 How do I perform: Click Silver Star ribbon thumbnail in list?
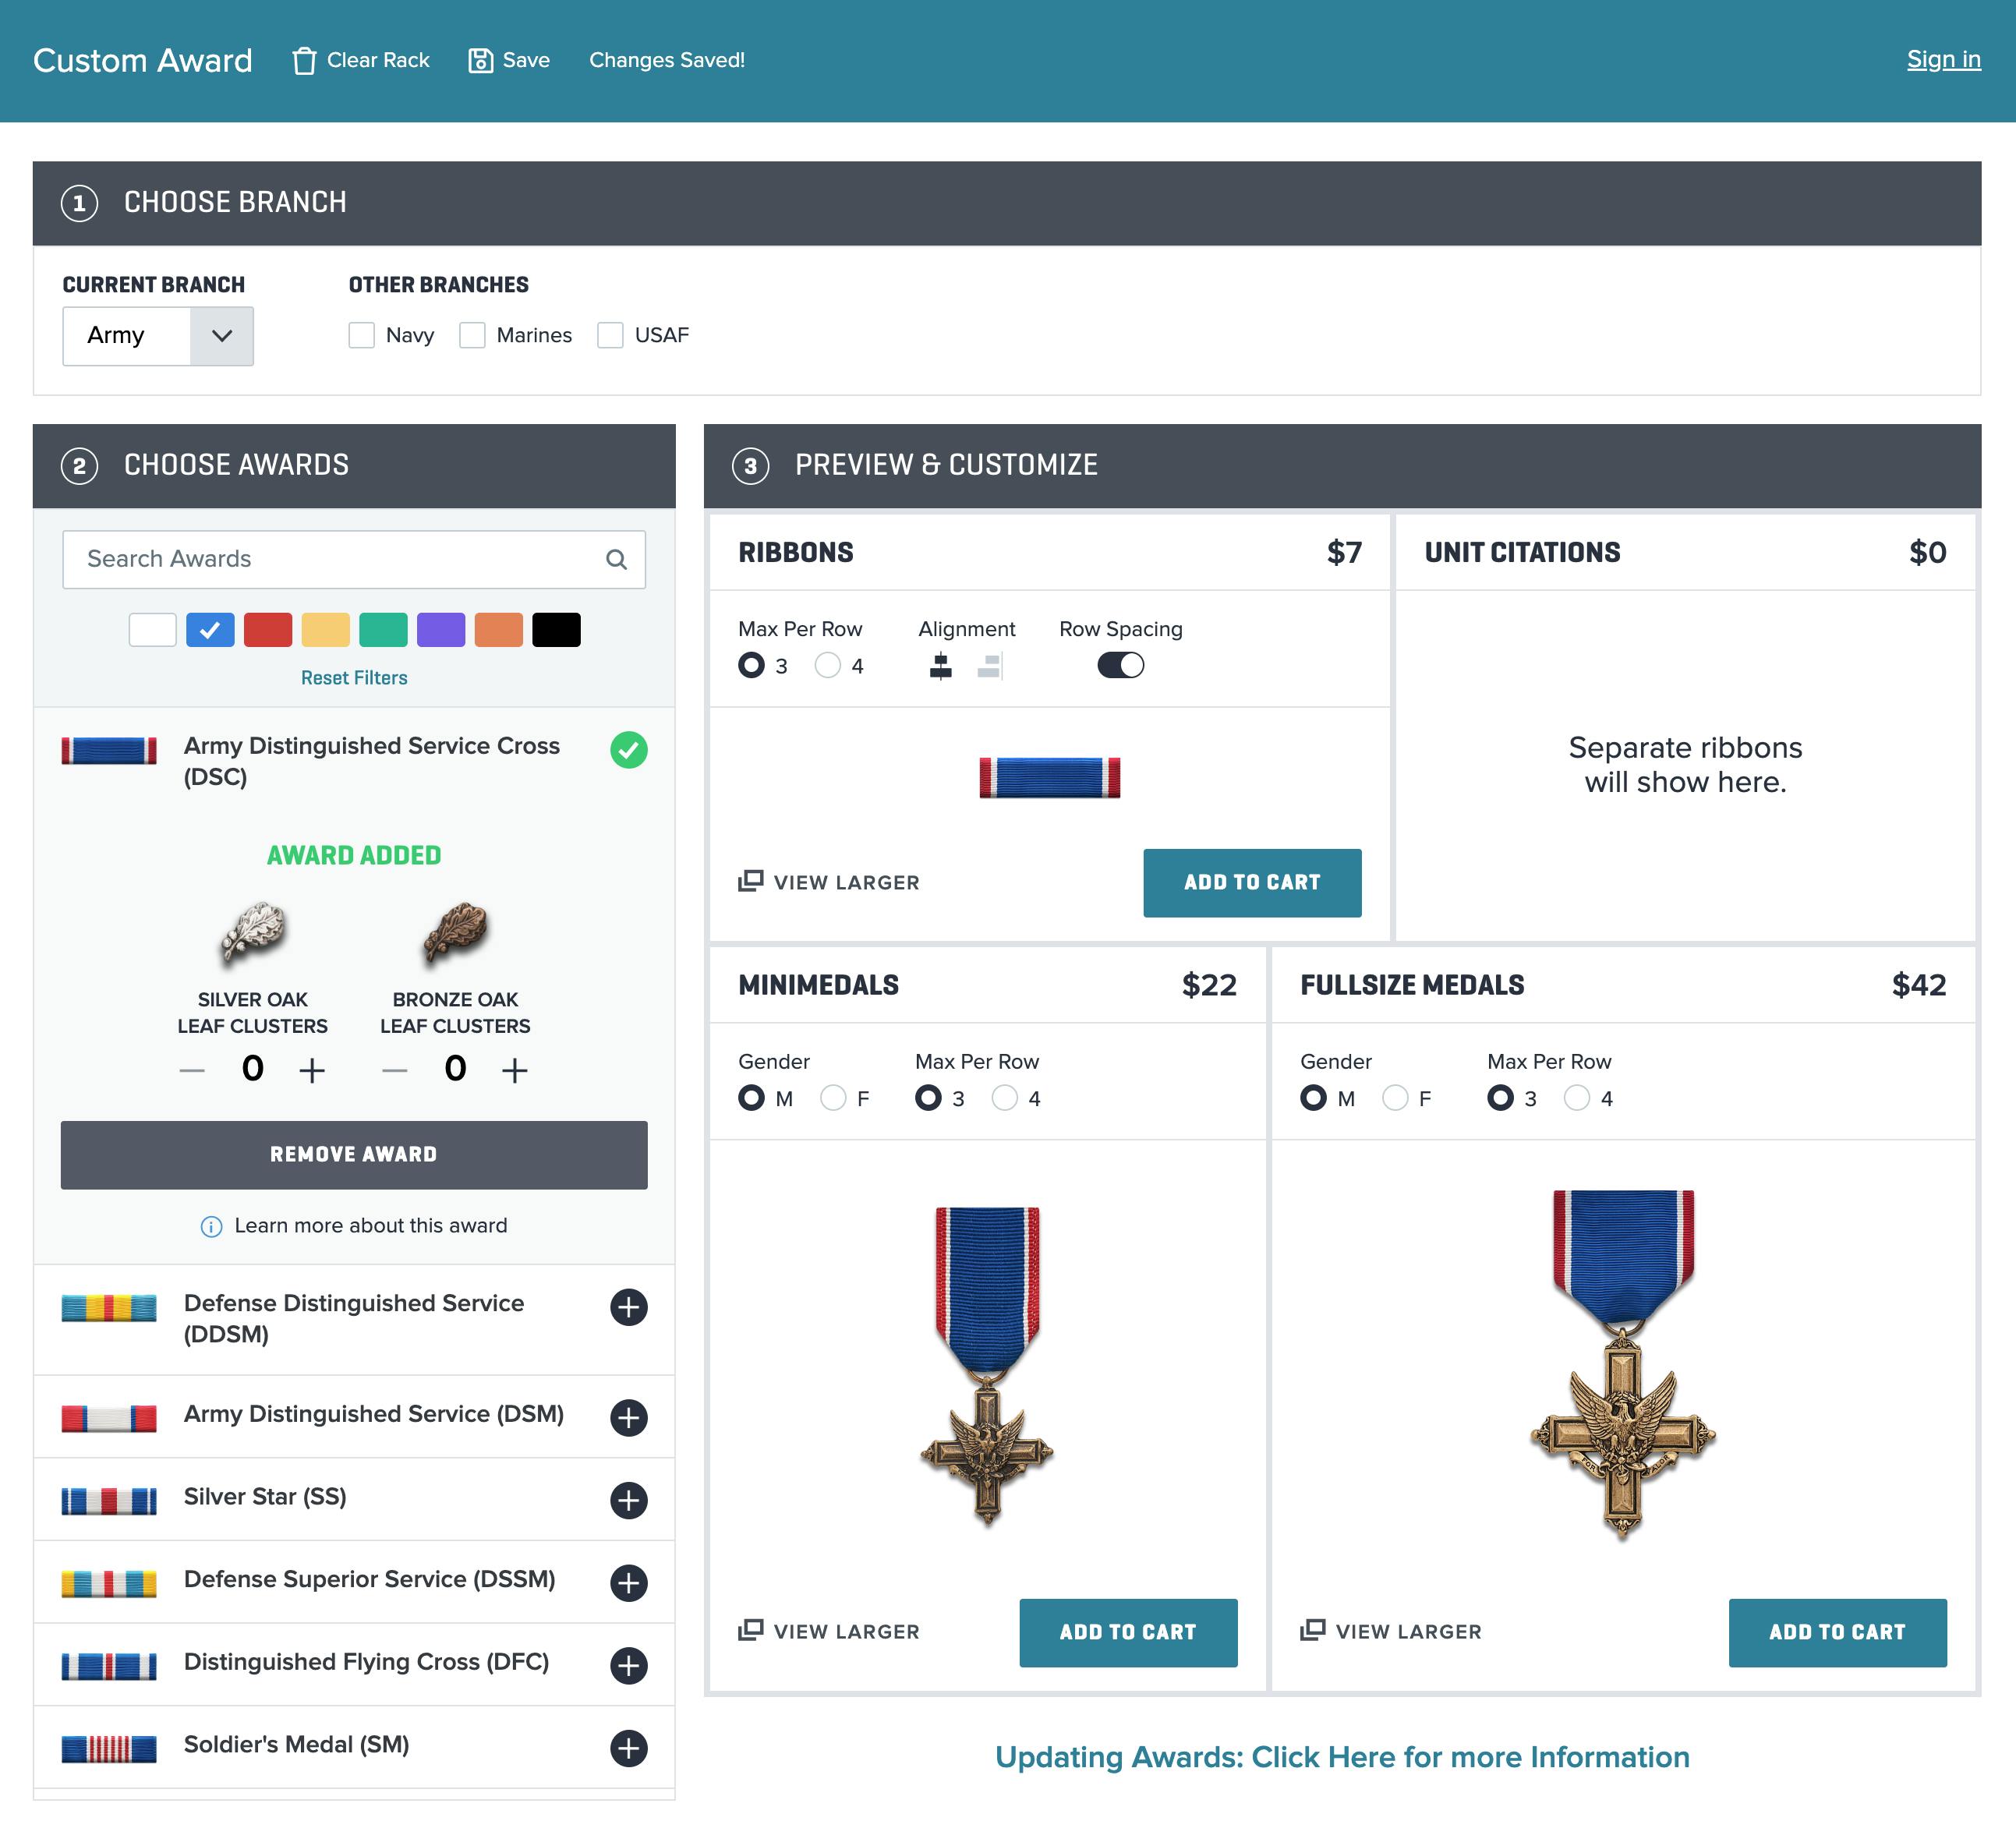(109, 1500)
